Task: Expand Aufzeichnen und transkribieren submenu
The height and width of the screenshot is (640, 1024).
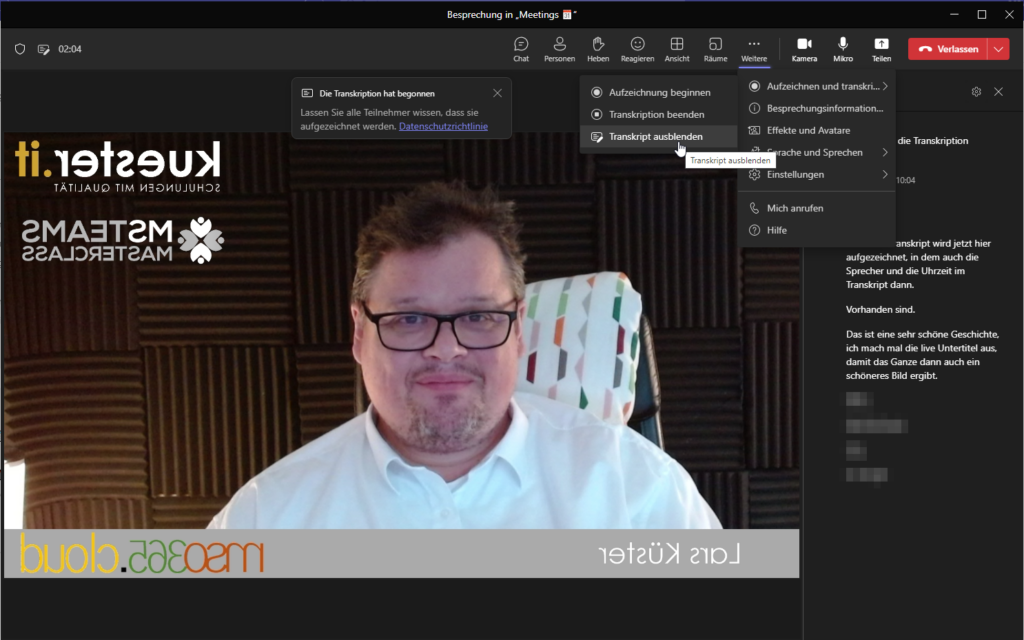Action: tap(817, 86)
